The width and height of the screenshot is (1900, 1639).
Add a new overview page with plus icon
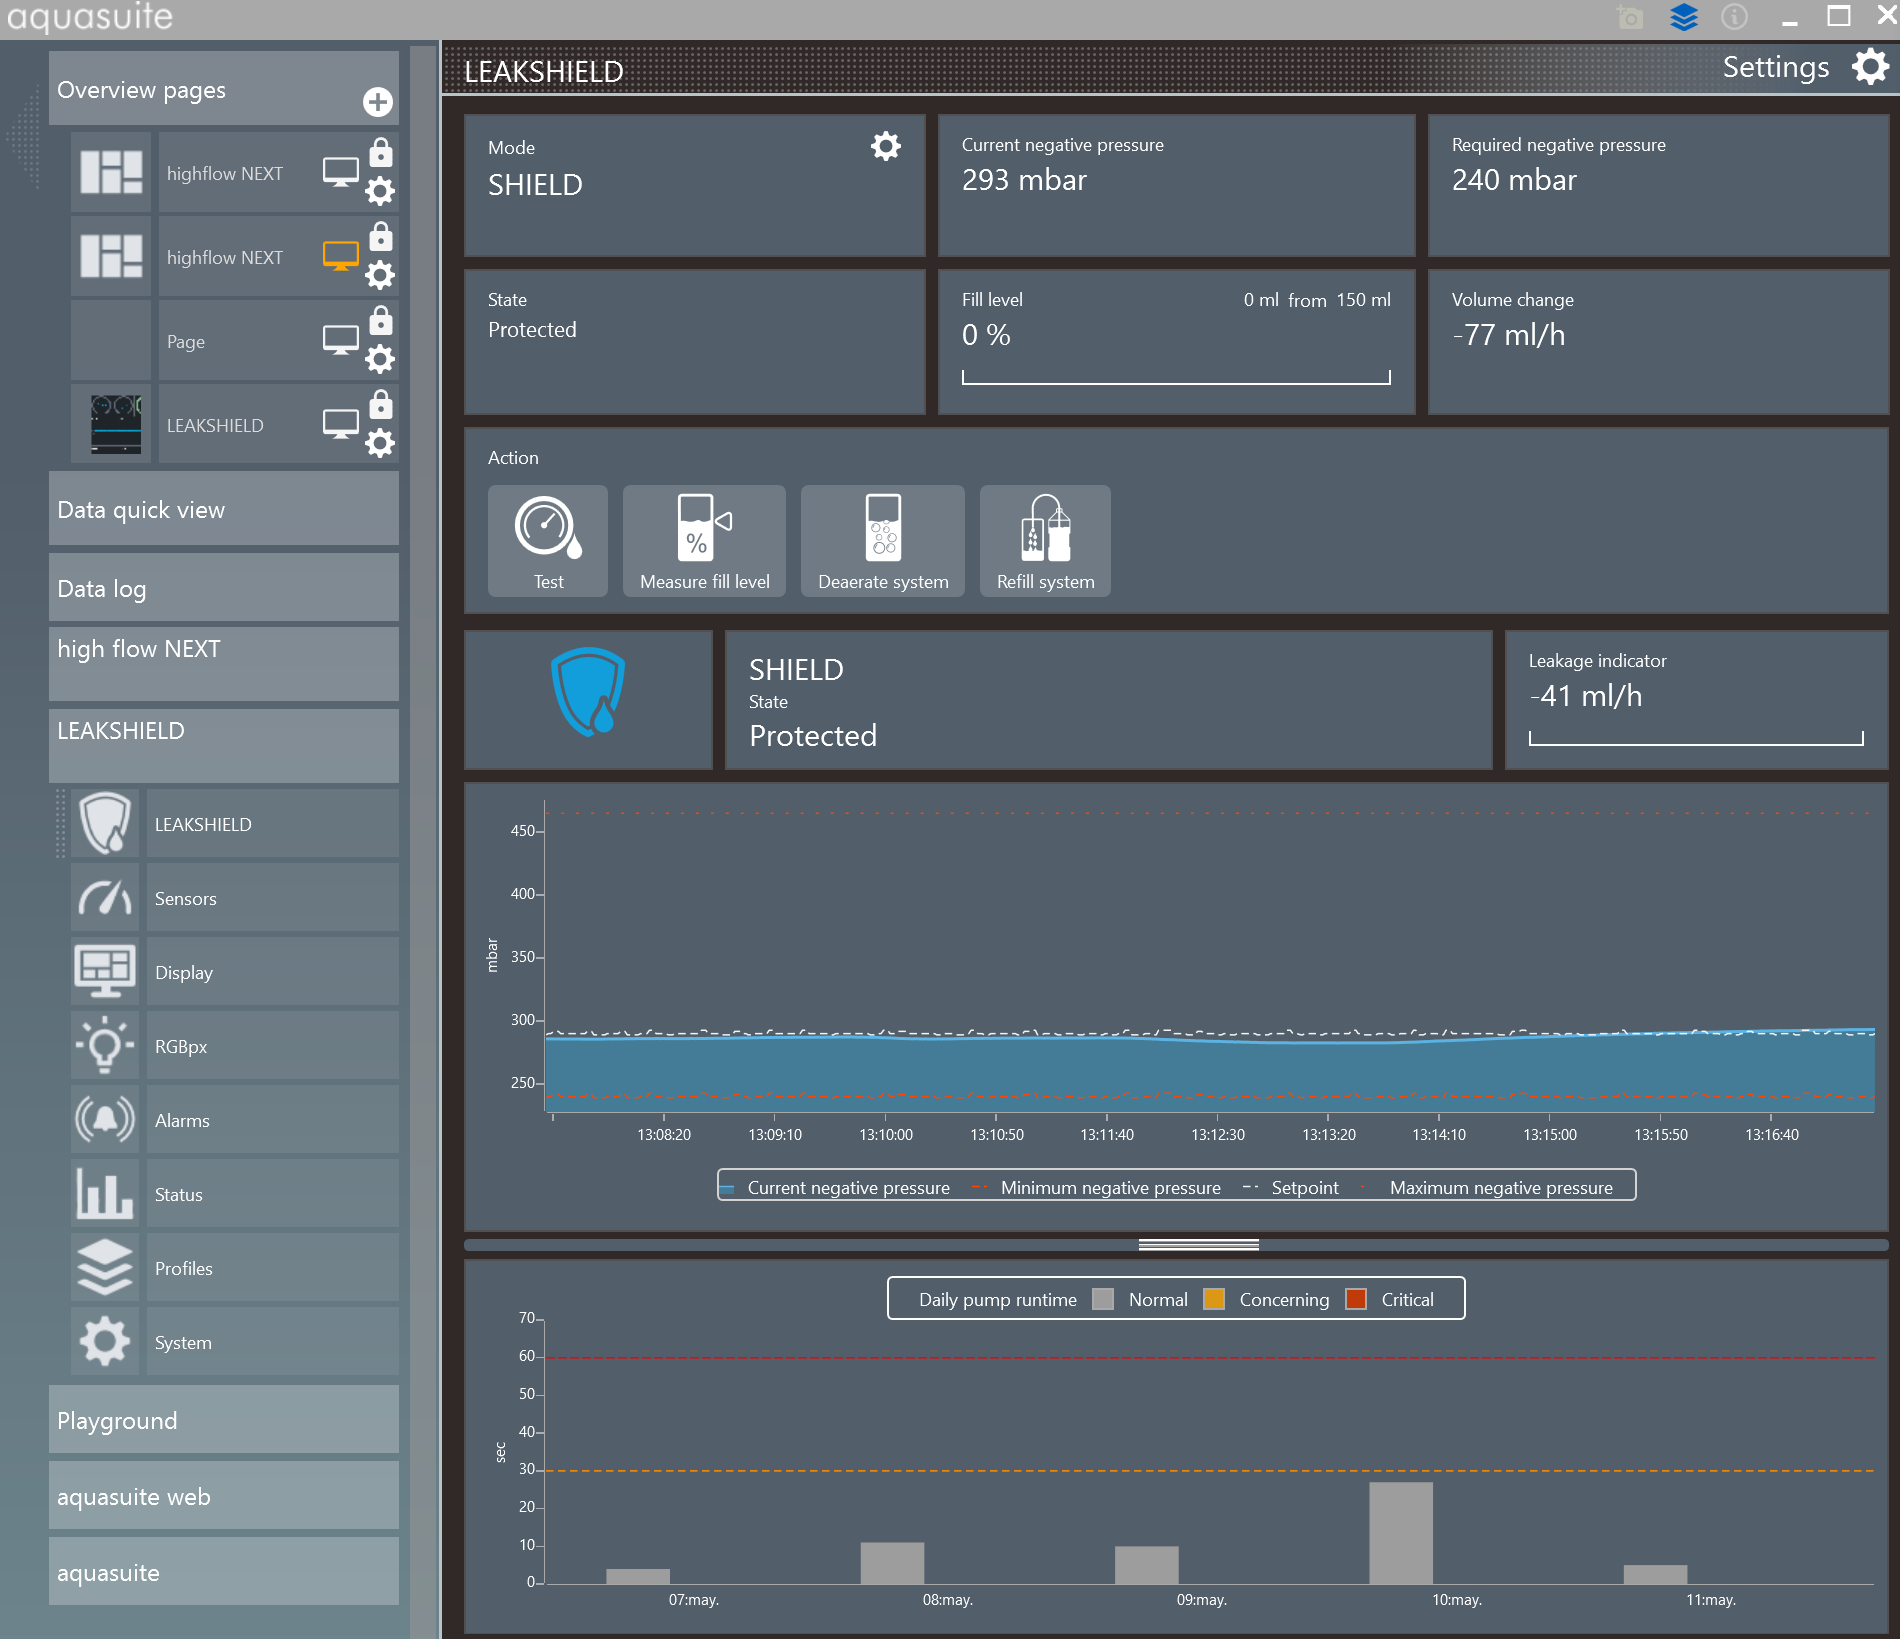click(x=378, y=101)
